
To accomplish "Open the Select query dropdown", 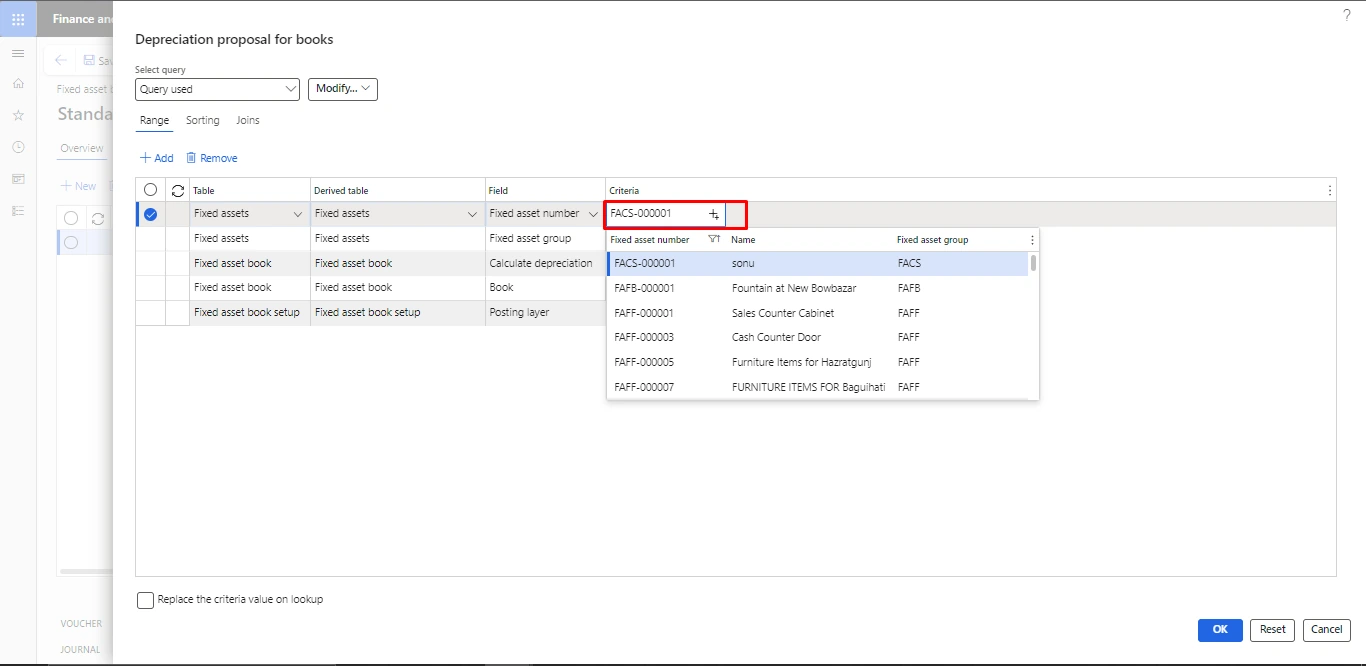I will 217,89.
